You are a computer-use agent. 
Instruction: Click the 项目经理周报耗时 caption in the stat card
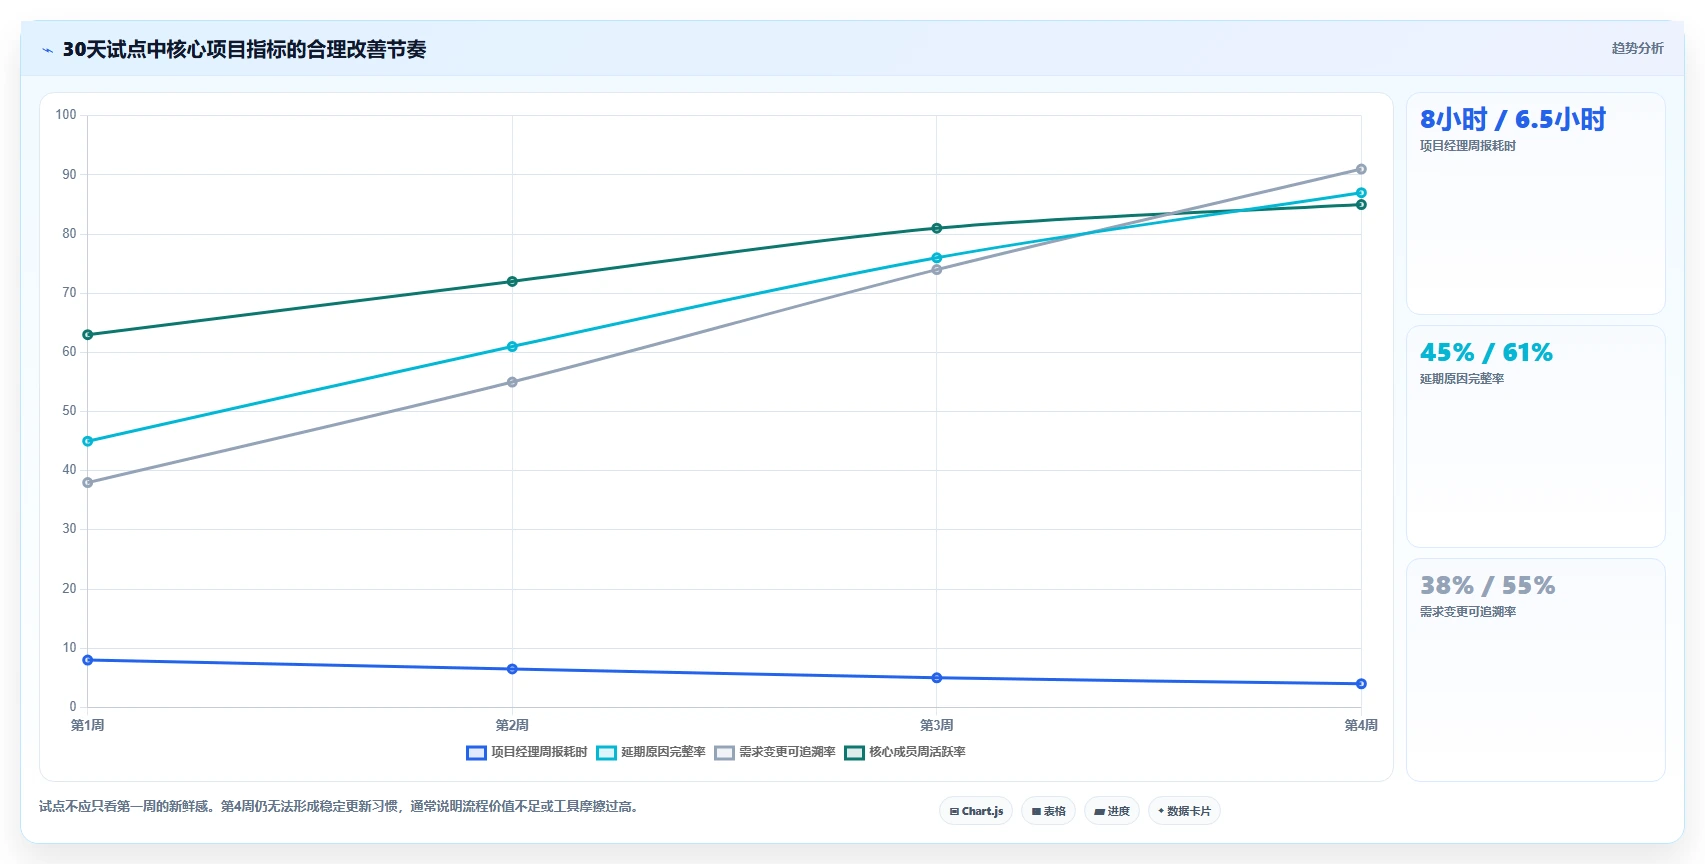[1468, 146]
